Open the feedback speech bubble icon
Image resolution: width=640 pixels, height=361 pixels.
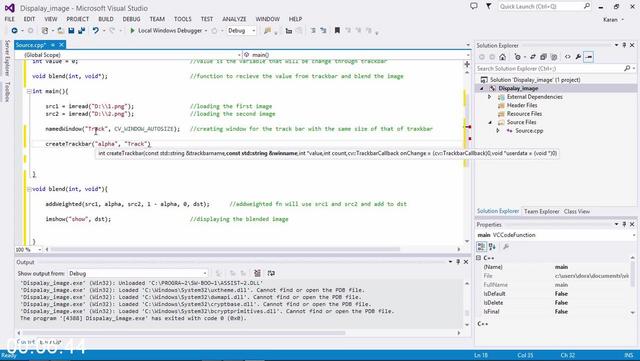coord(473,6)
